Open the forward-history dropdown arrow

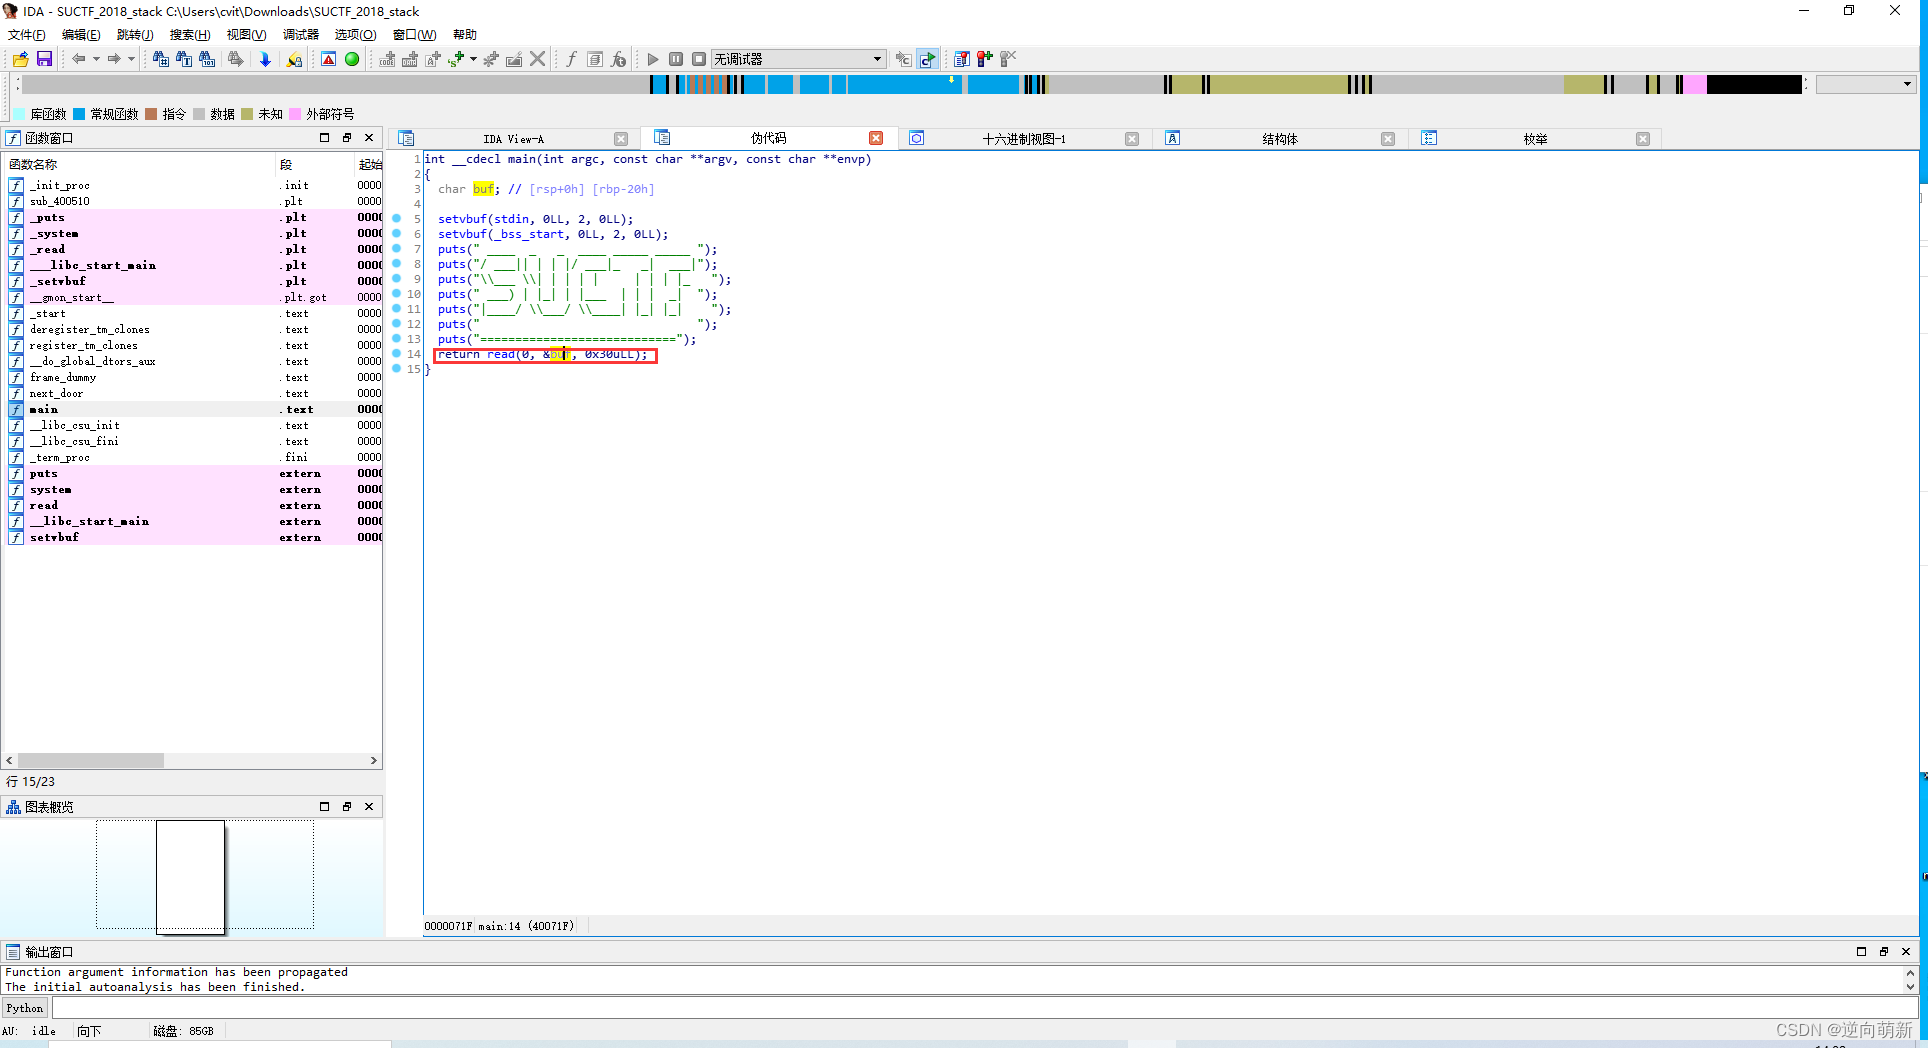(131, 59)
